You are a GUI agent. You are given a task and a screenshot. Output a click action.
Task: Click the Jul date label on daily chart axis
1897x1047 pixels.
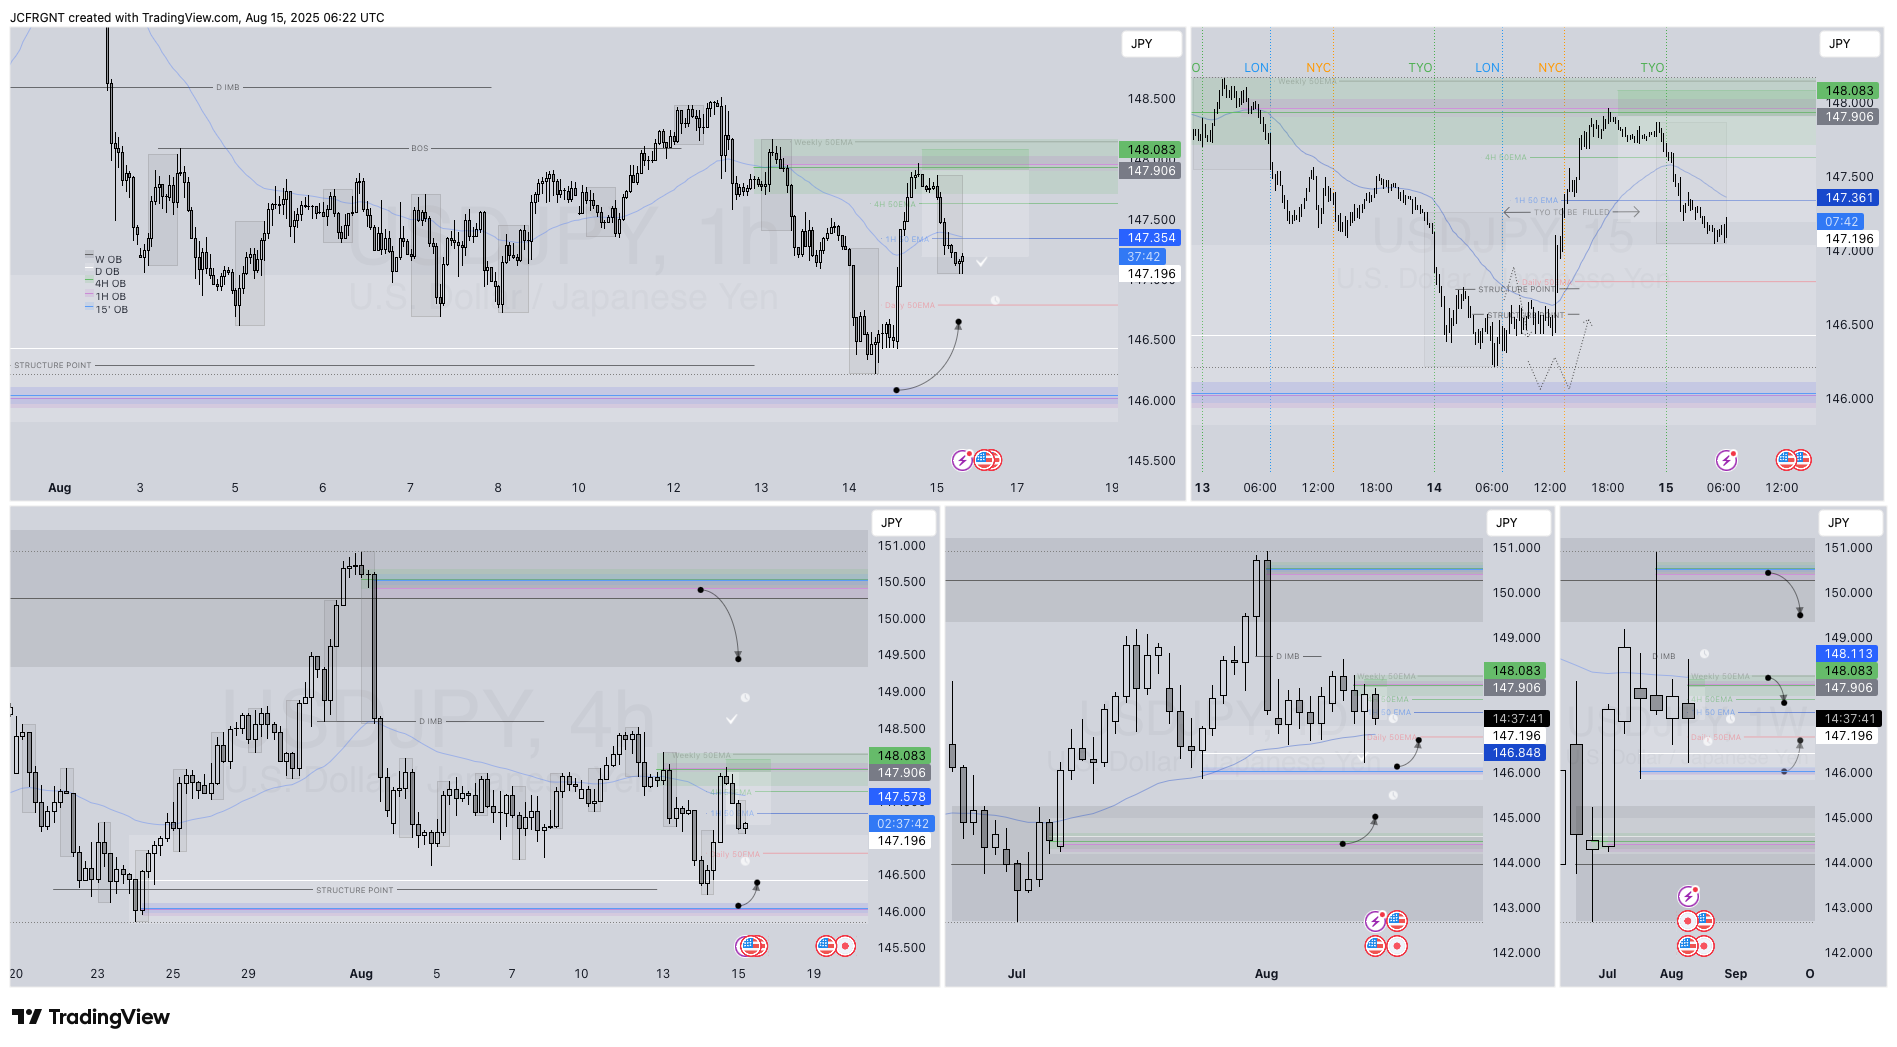click(x=1017, y=974)
